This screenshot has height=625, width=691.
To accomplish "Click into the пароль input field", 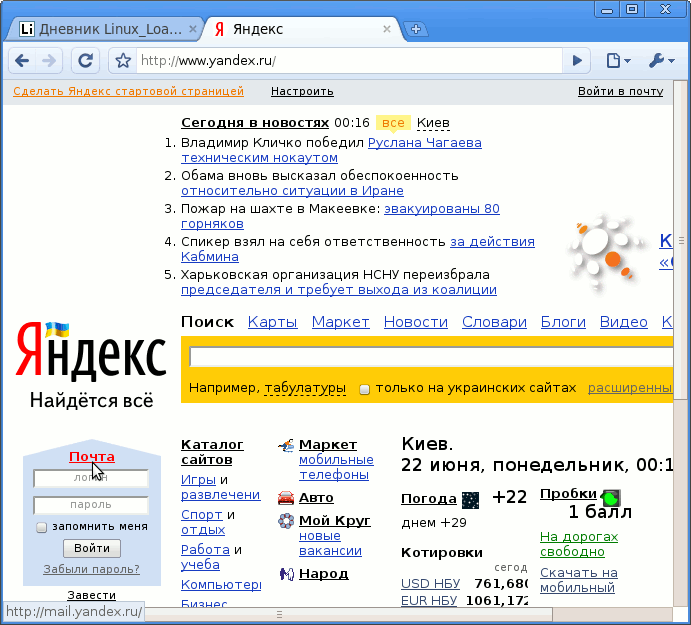I will pos(91,505).
